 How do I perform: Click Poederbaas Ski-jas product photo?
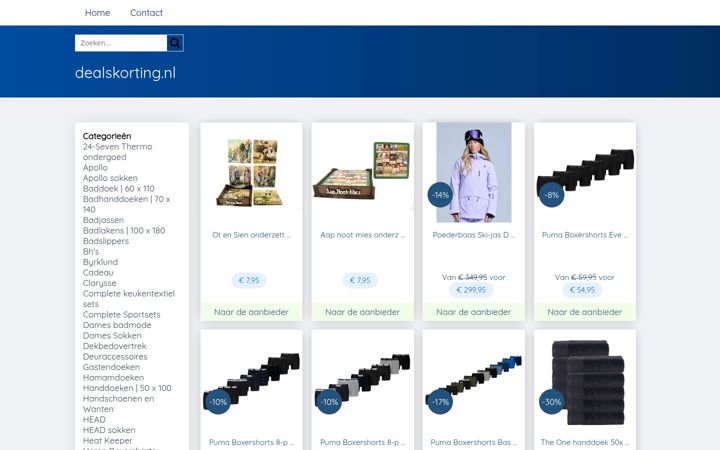coord(473,173)
